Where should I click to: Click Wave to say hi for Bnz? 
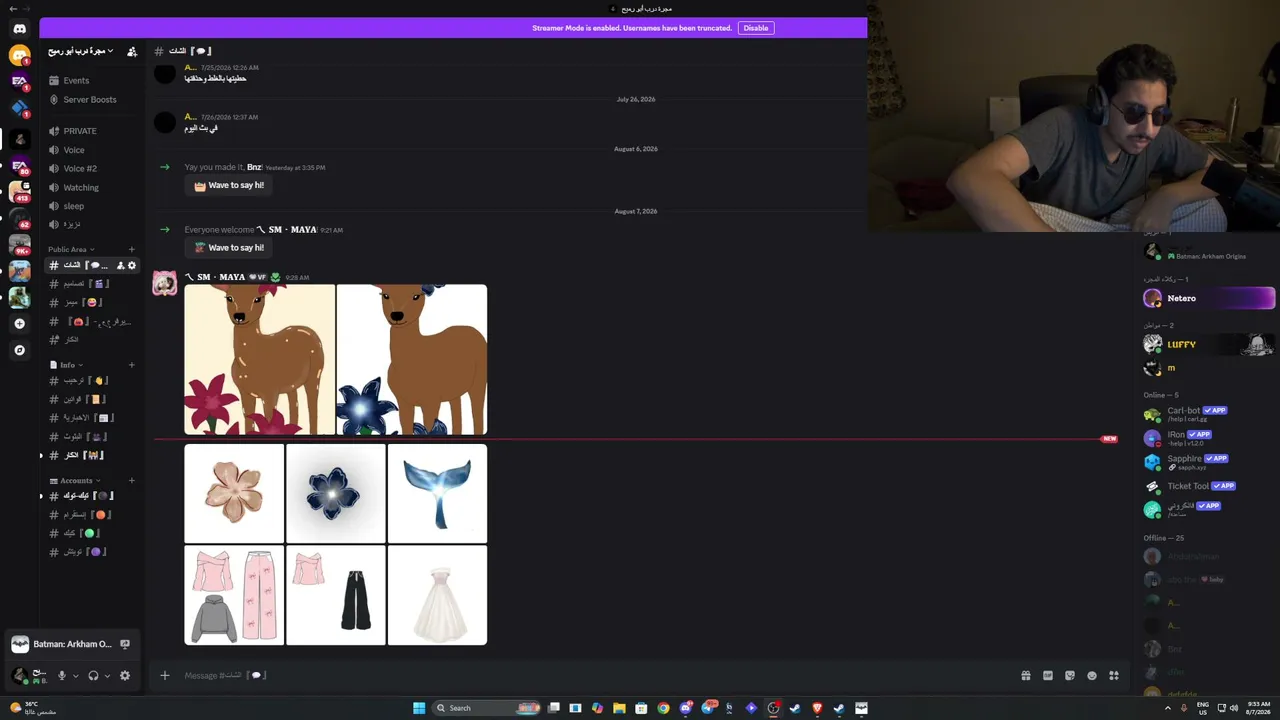230,186
